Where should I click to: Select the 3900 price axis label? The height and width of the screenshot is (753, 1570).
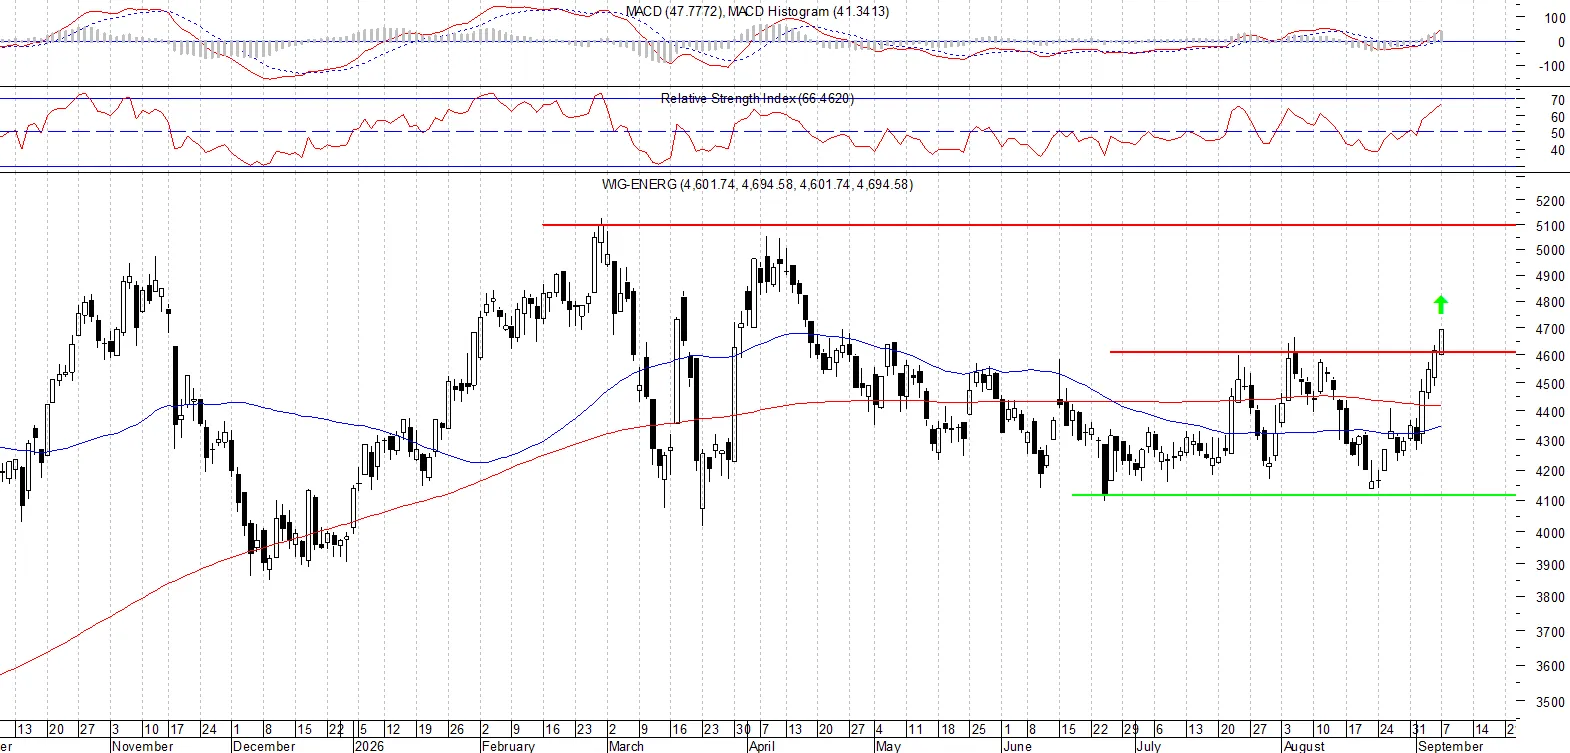(1550, 565)
